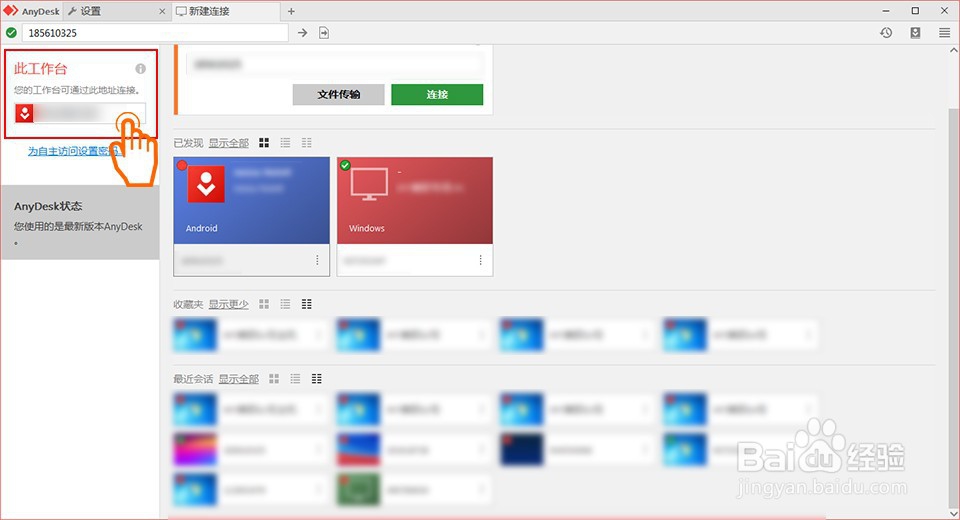Open a new tab with the plus button
This screenshot has height=520, width=960.
click(291, 11)
